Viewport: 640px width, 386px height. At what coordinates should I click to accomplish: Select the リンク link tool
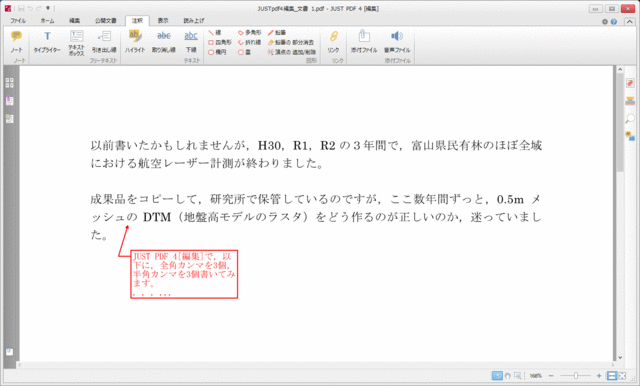[333, 42]
